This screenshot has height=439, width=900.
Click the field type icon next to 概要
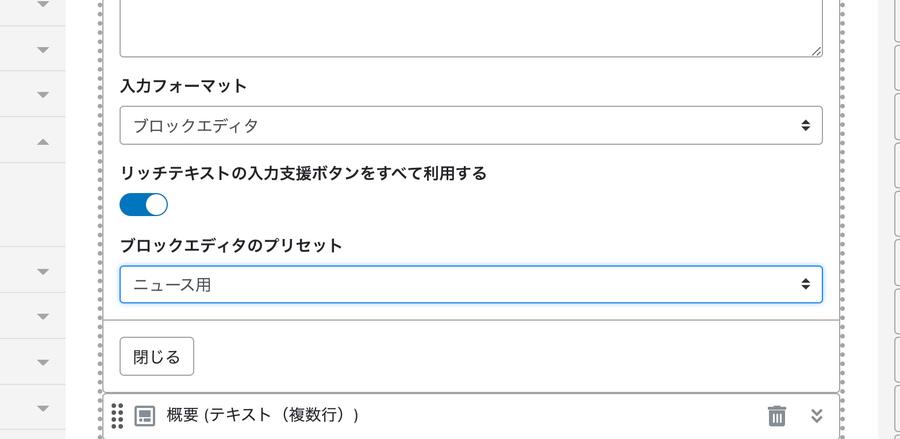pyautogui.click(x=145, y=416)
